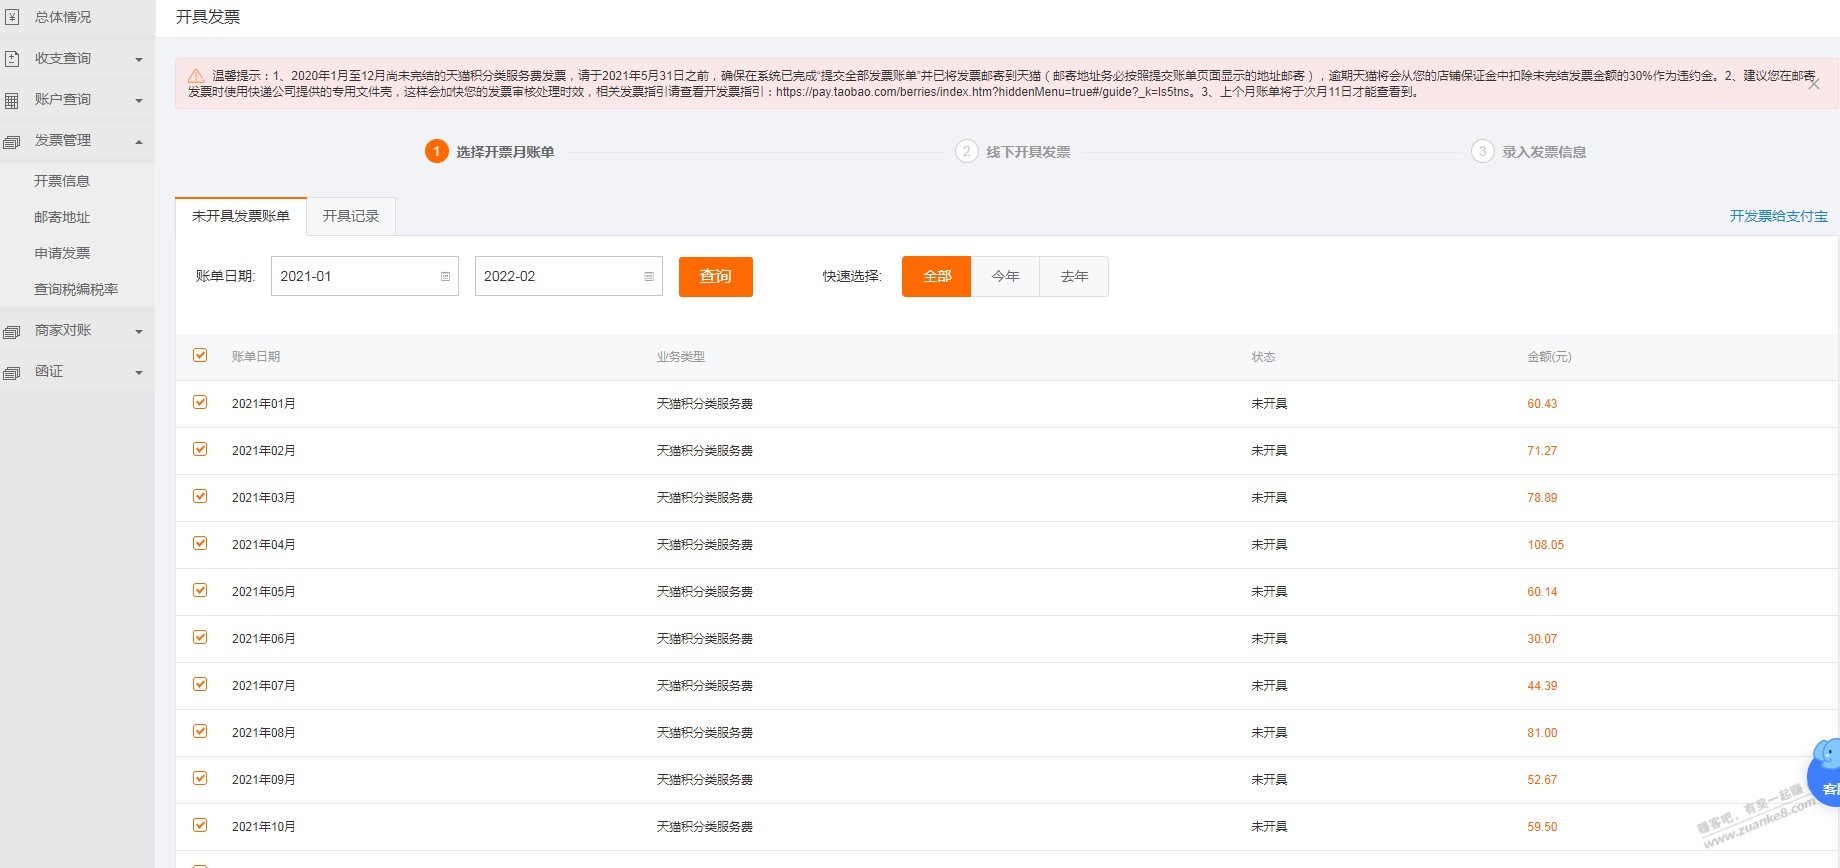Open 查询税编税率 in the sidebar
Viewport: 1840px width, 868px height.
[76, 289]
